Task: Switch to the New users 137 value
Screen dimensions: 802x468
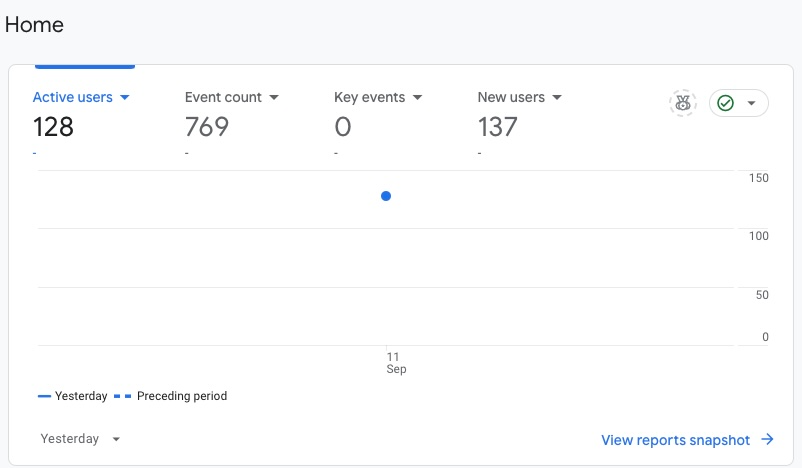Action: pos(498,127)
